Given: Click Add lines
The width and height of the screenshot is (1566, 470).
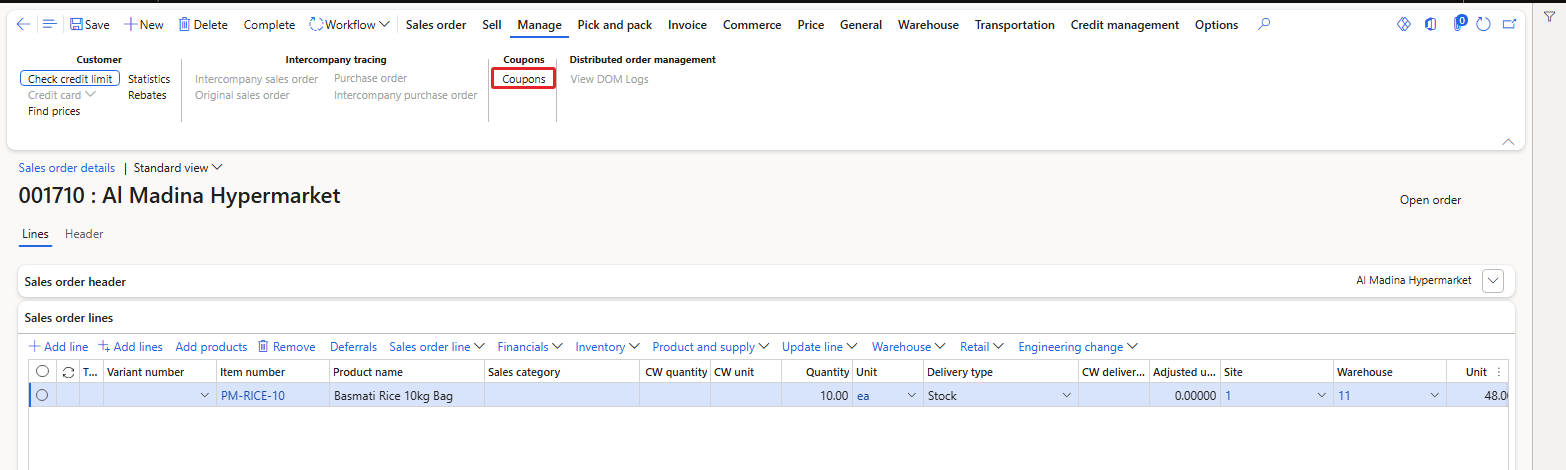Looking at the screenshot, I should [130, 347].
